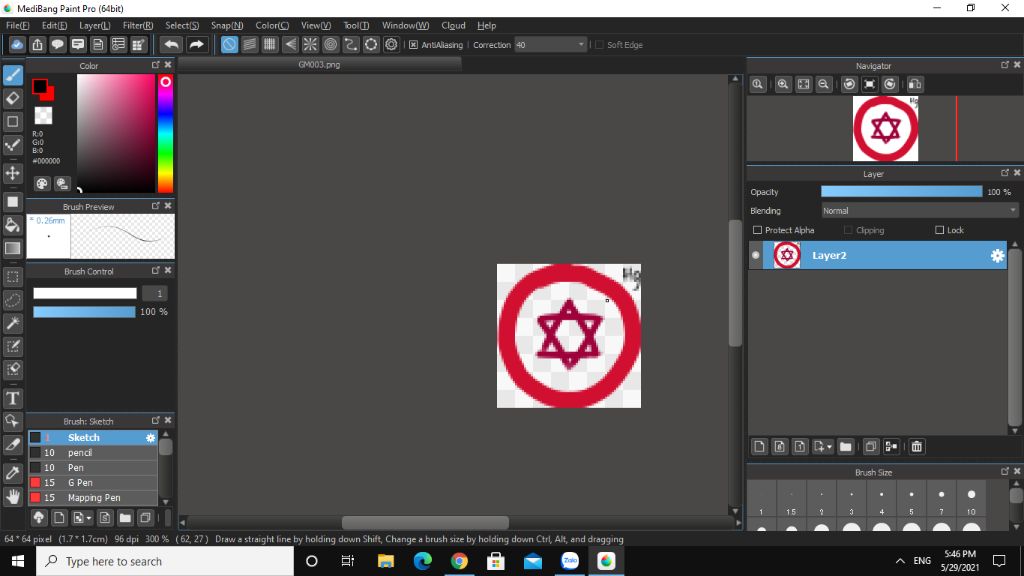This screenshot has width=1024, height=576.
Task: Enable the radial snap guide
Action: [310, 44]
